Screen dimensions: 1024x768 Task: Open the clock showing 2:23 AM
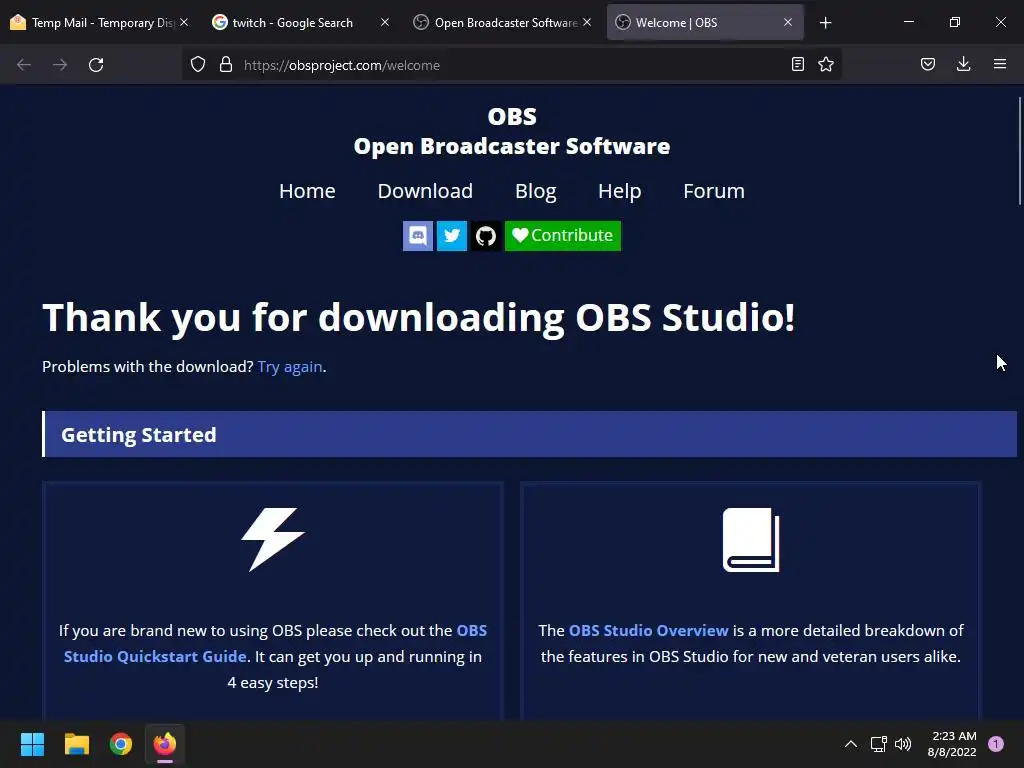pos(952,744)
